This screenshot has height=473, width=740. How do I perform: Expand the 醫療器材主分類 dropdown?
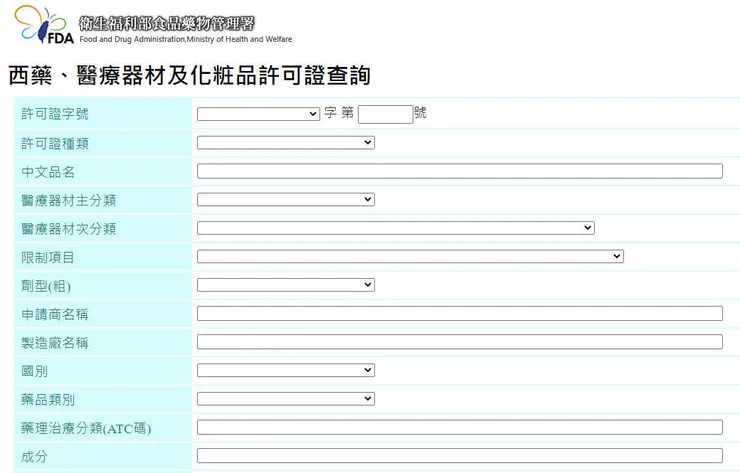click(x=286, y=200)
